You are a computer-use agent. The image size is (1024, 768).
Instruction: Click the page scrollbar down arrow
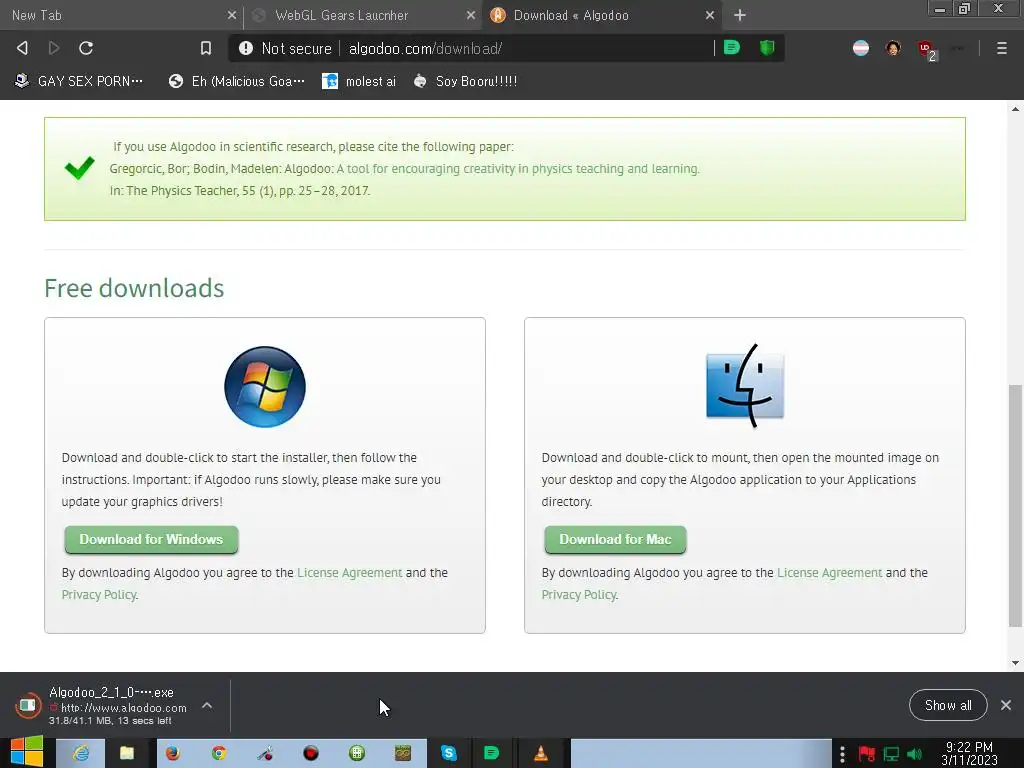tap(1015, 663)
